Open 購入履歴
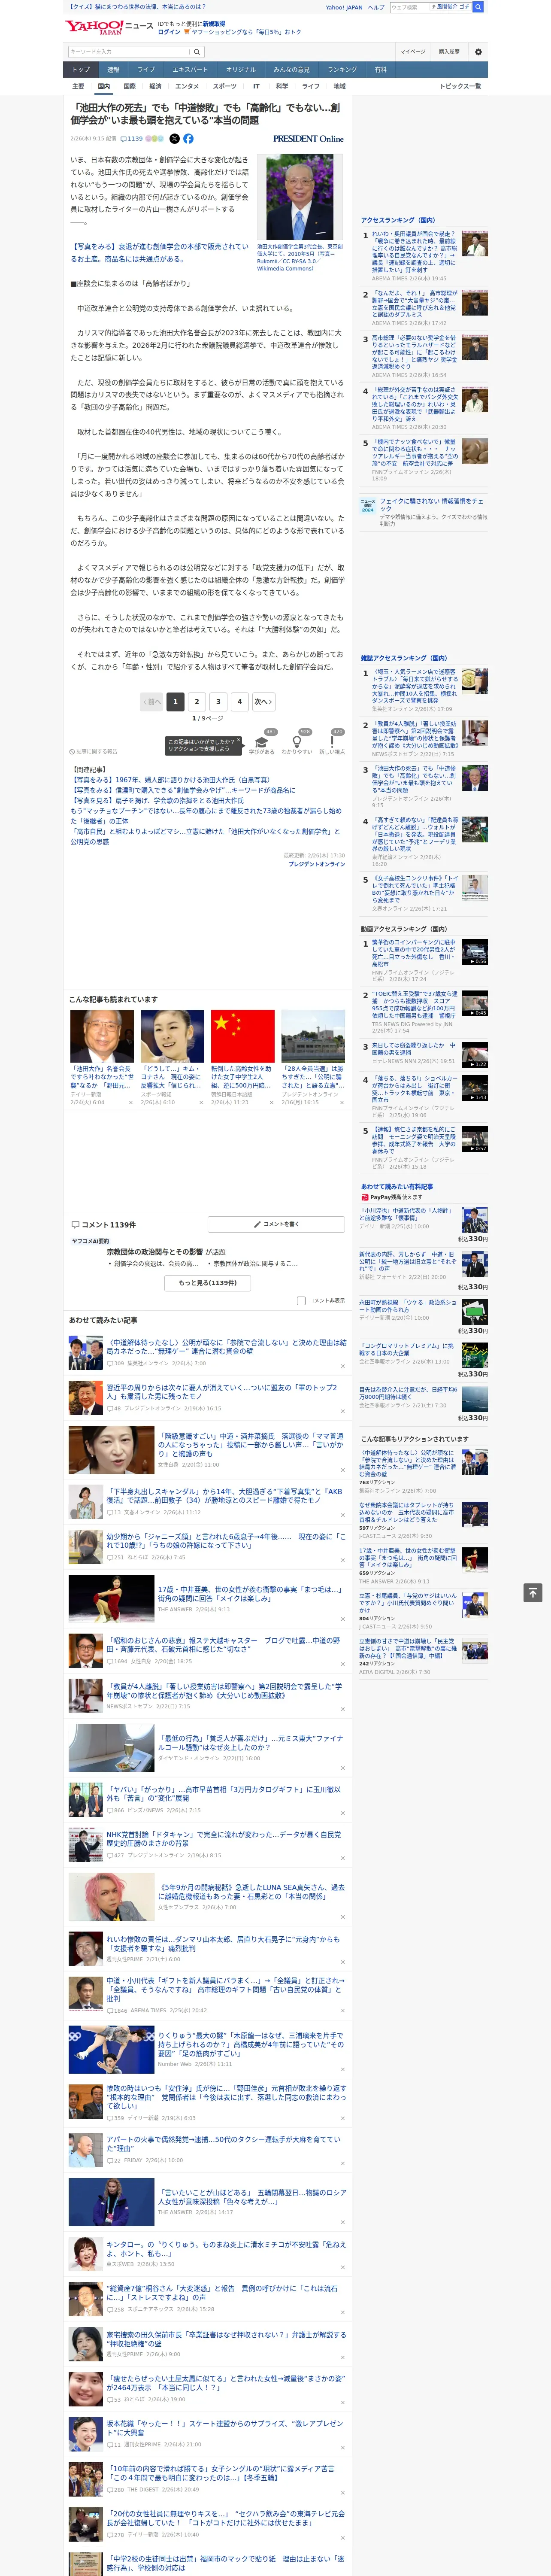Image resolution: width=551 pixels, height=2576 pixels. point(449,51)
